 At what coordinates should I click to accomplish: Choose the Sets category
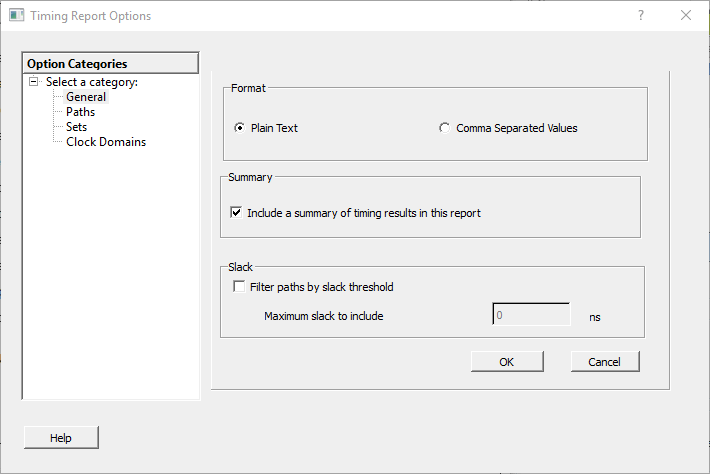(76, 127)
